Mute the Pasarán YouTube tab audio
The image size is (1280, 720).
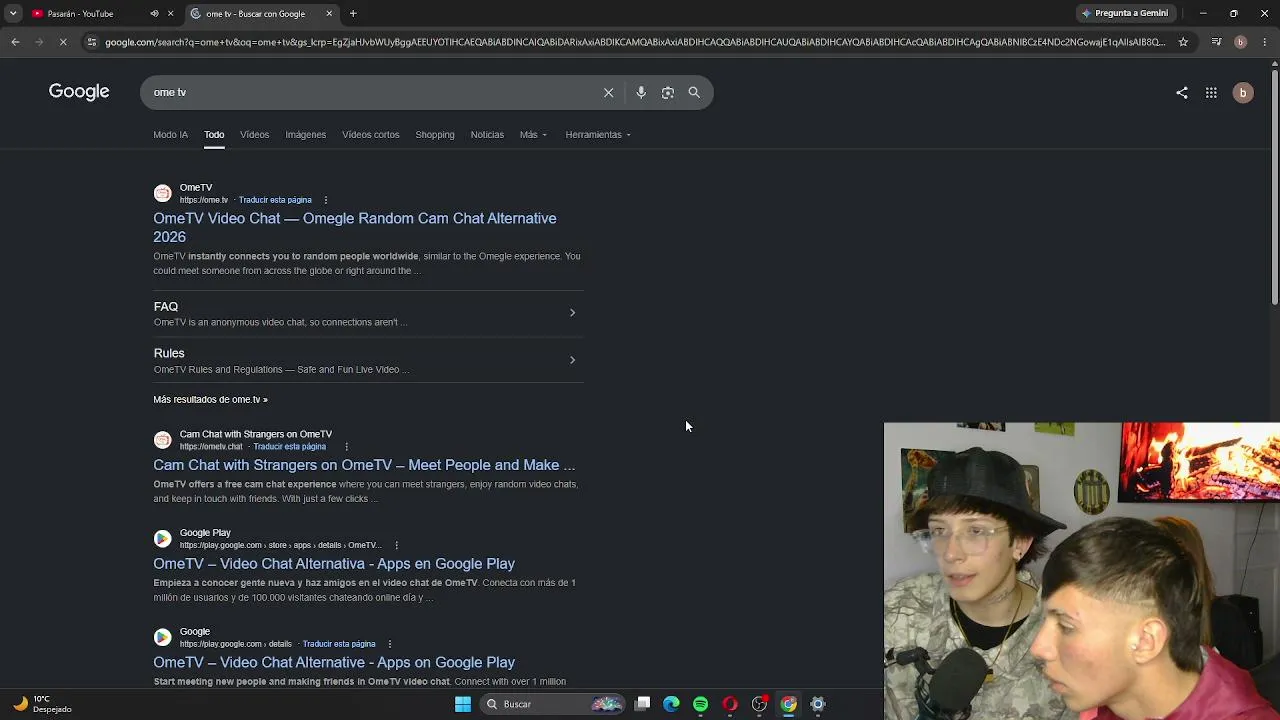154,14
